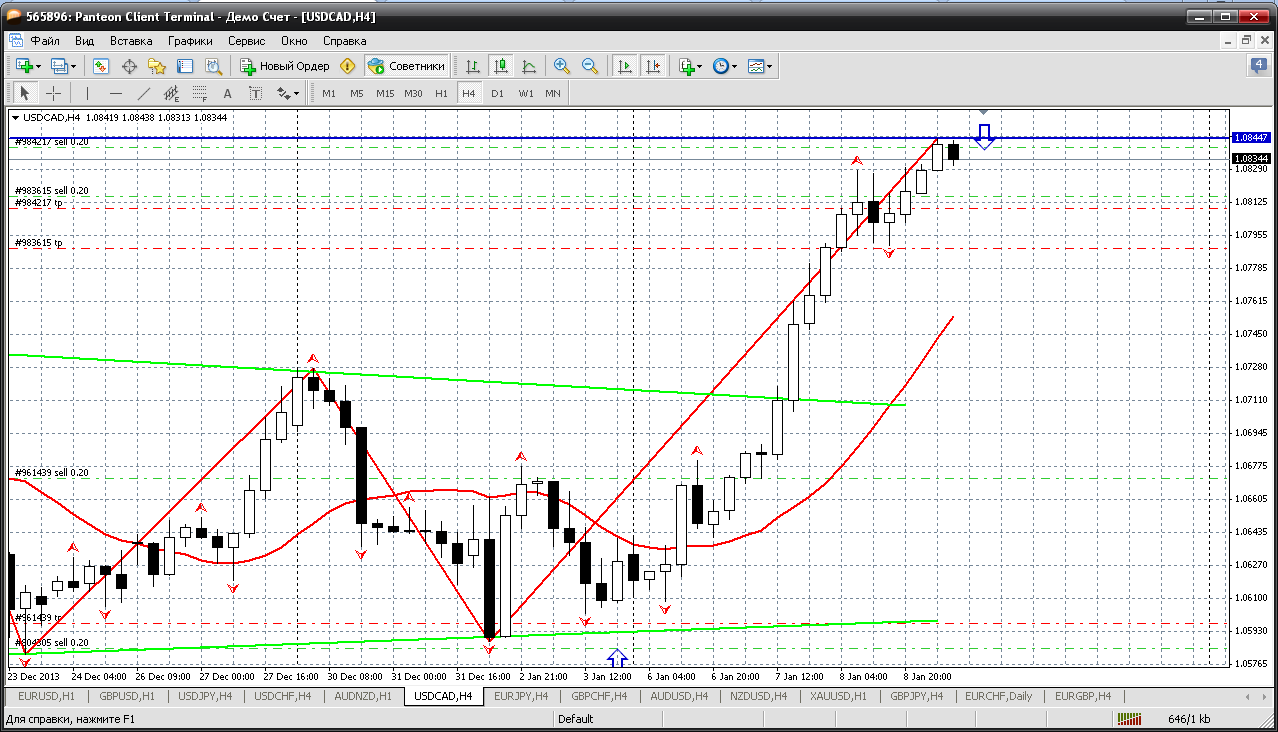Select the cursor arrow tool
1278x732 pixels.
[25, 93]
